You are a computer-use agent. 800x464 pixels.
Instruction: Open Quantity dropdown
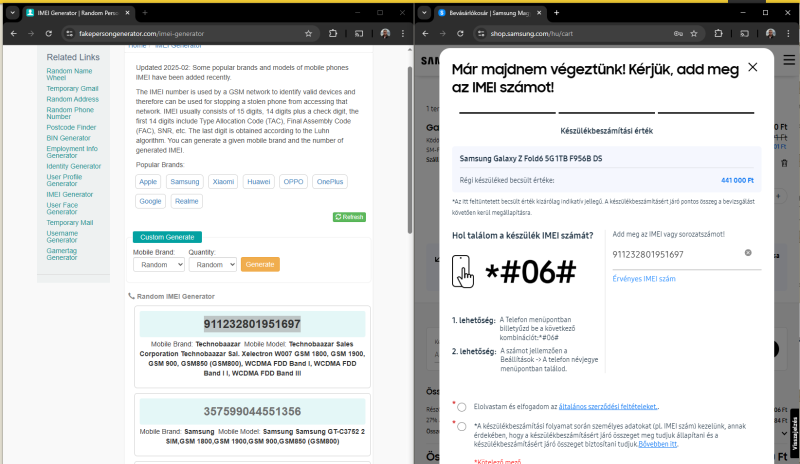(x=212, y=264)
